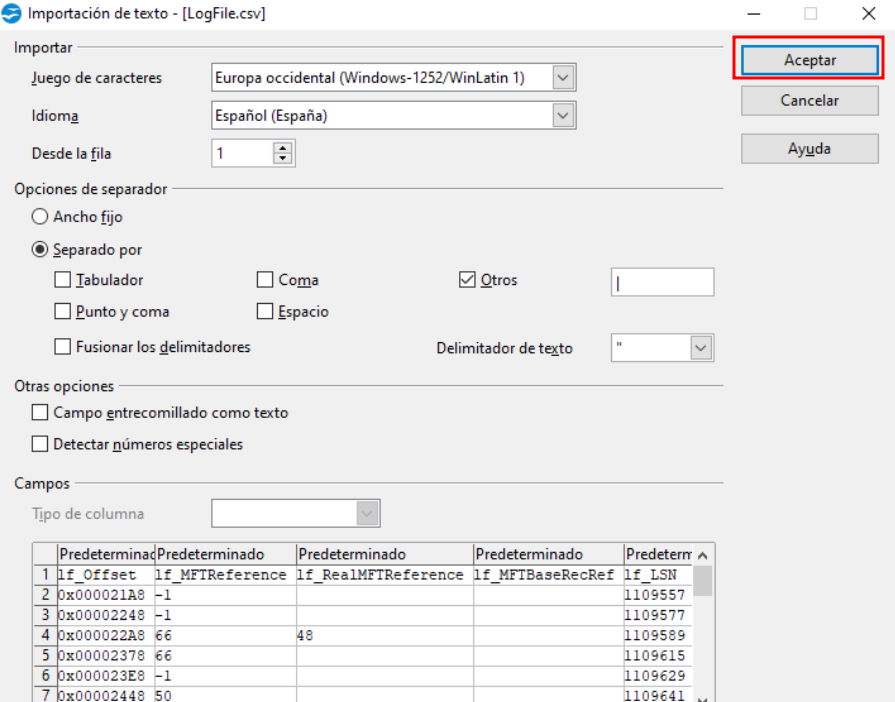Check Campo entrecomillado como texto
Viewport: 895px width, 702px height.
(40, 412)
